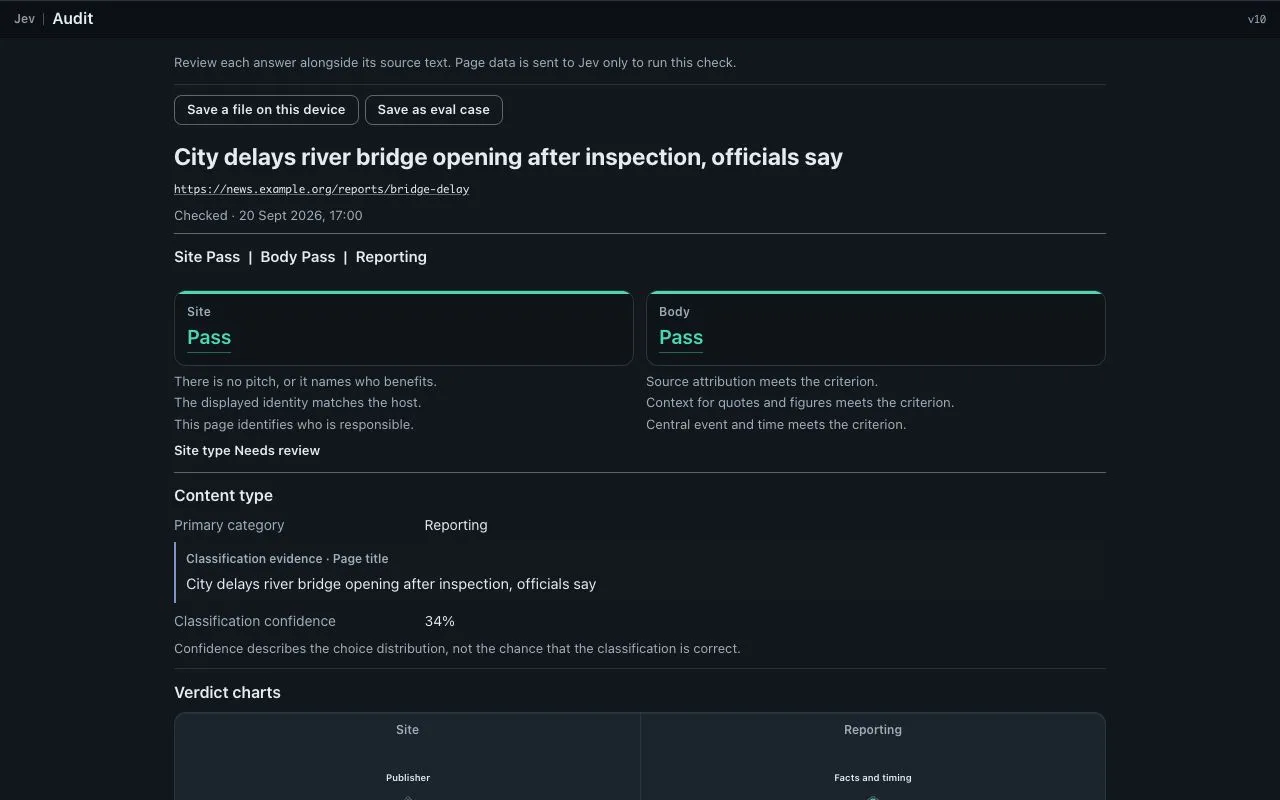Click the confidence explanation note

click(457, 649)
